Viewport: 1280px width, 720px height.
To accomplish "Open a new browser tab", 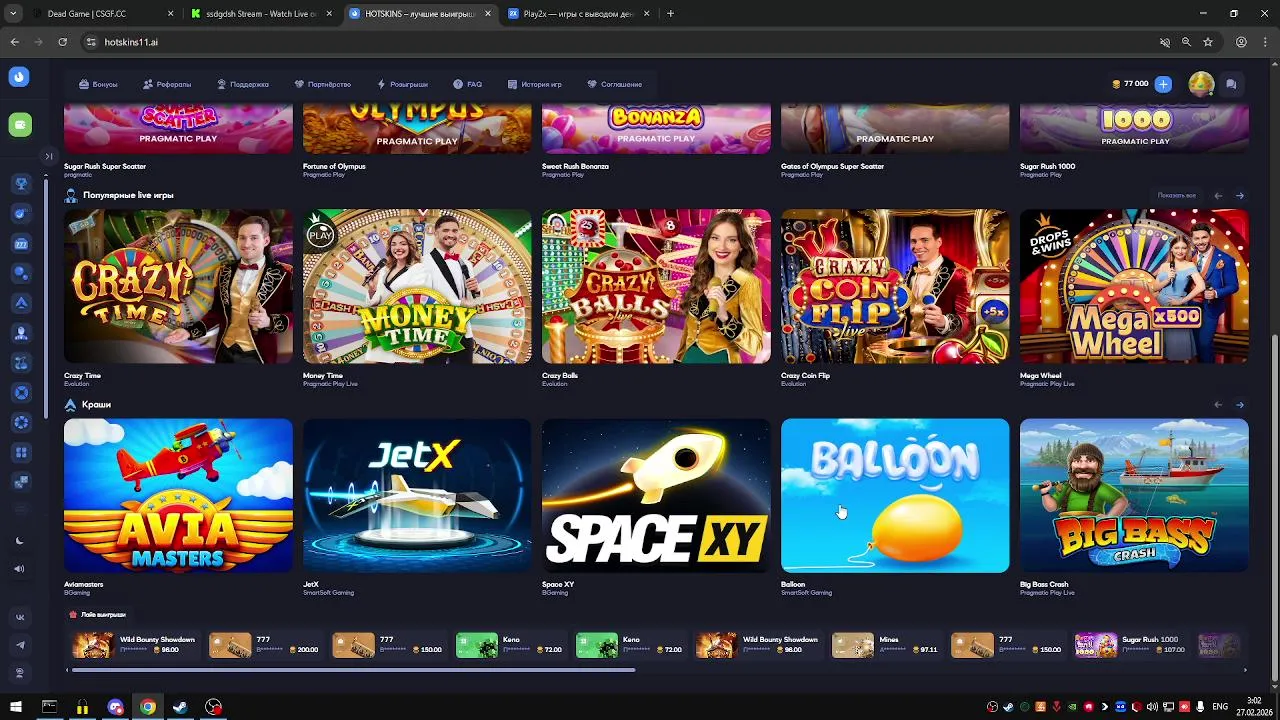I will (x=670, y=14).
